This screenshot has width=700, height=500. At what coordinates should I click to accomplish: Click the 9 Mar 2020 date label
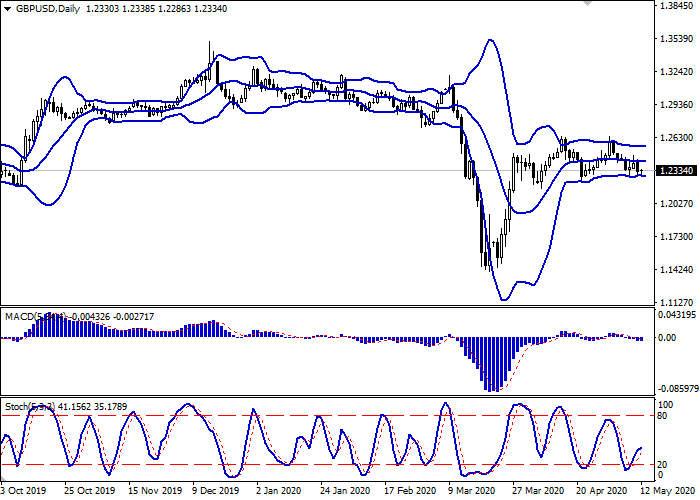473,491
